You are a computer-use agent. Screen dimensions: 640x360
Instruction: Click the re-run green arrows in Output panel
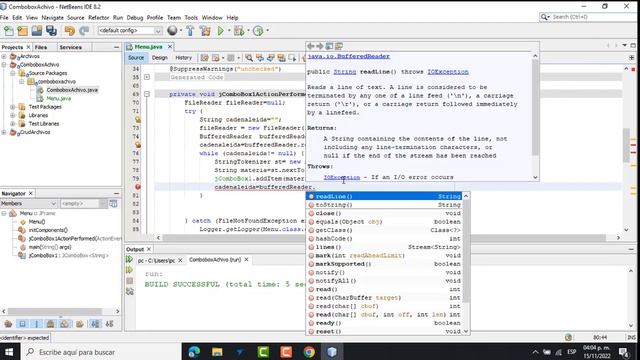130,259
